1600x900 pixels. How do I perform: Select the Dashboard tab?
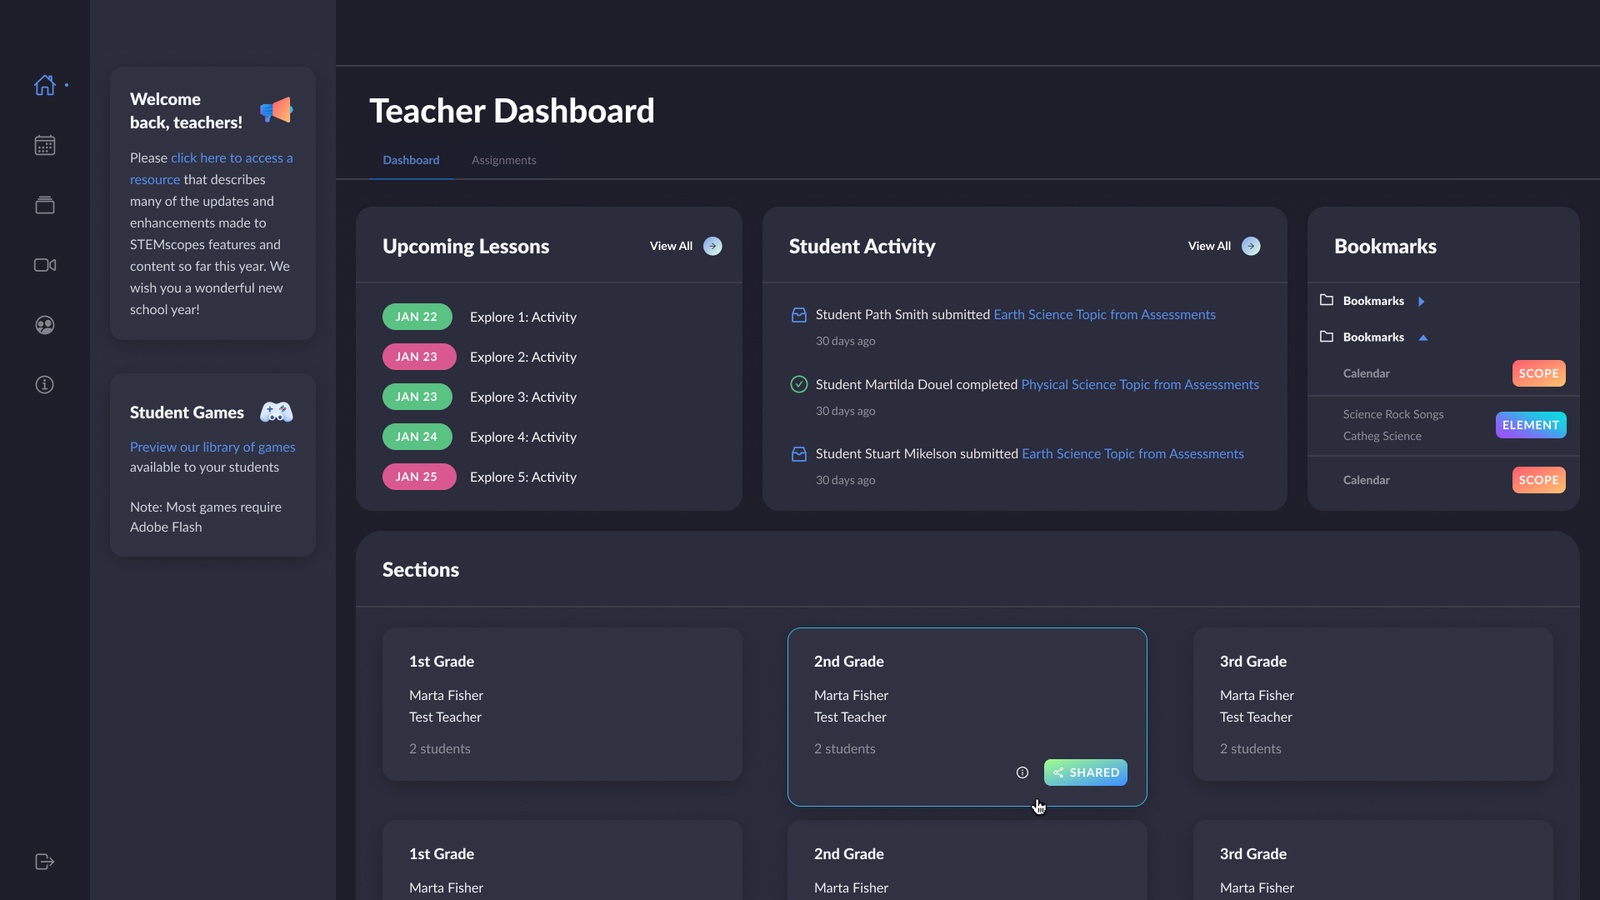pos(411,160)
